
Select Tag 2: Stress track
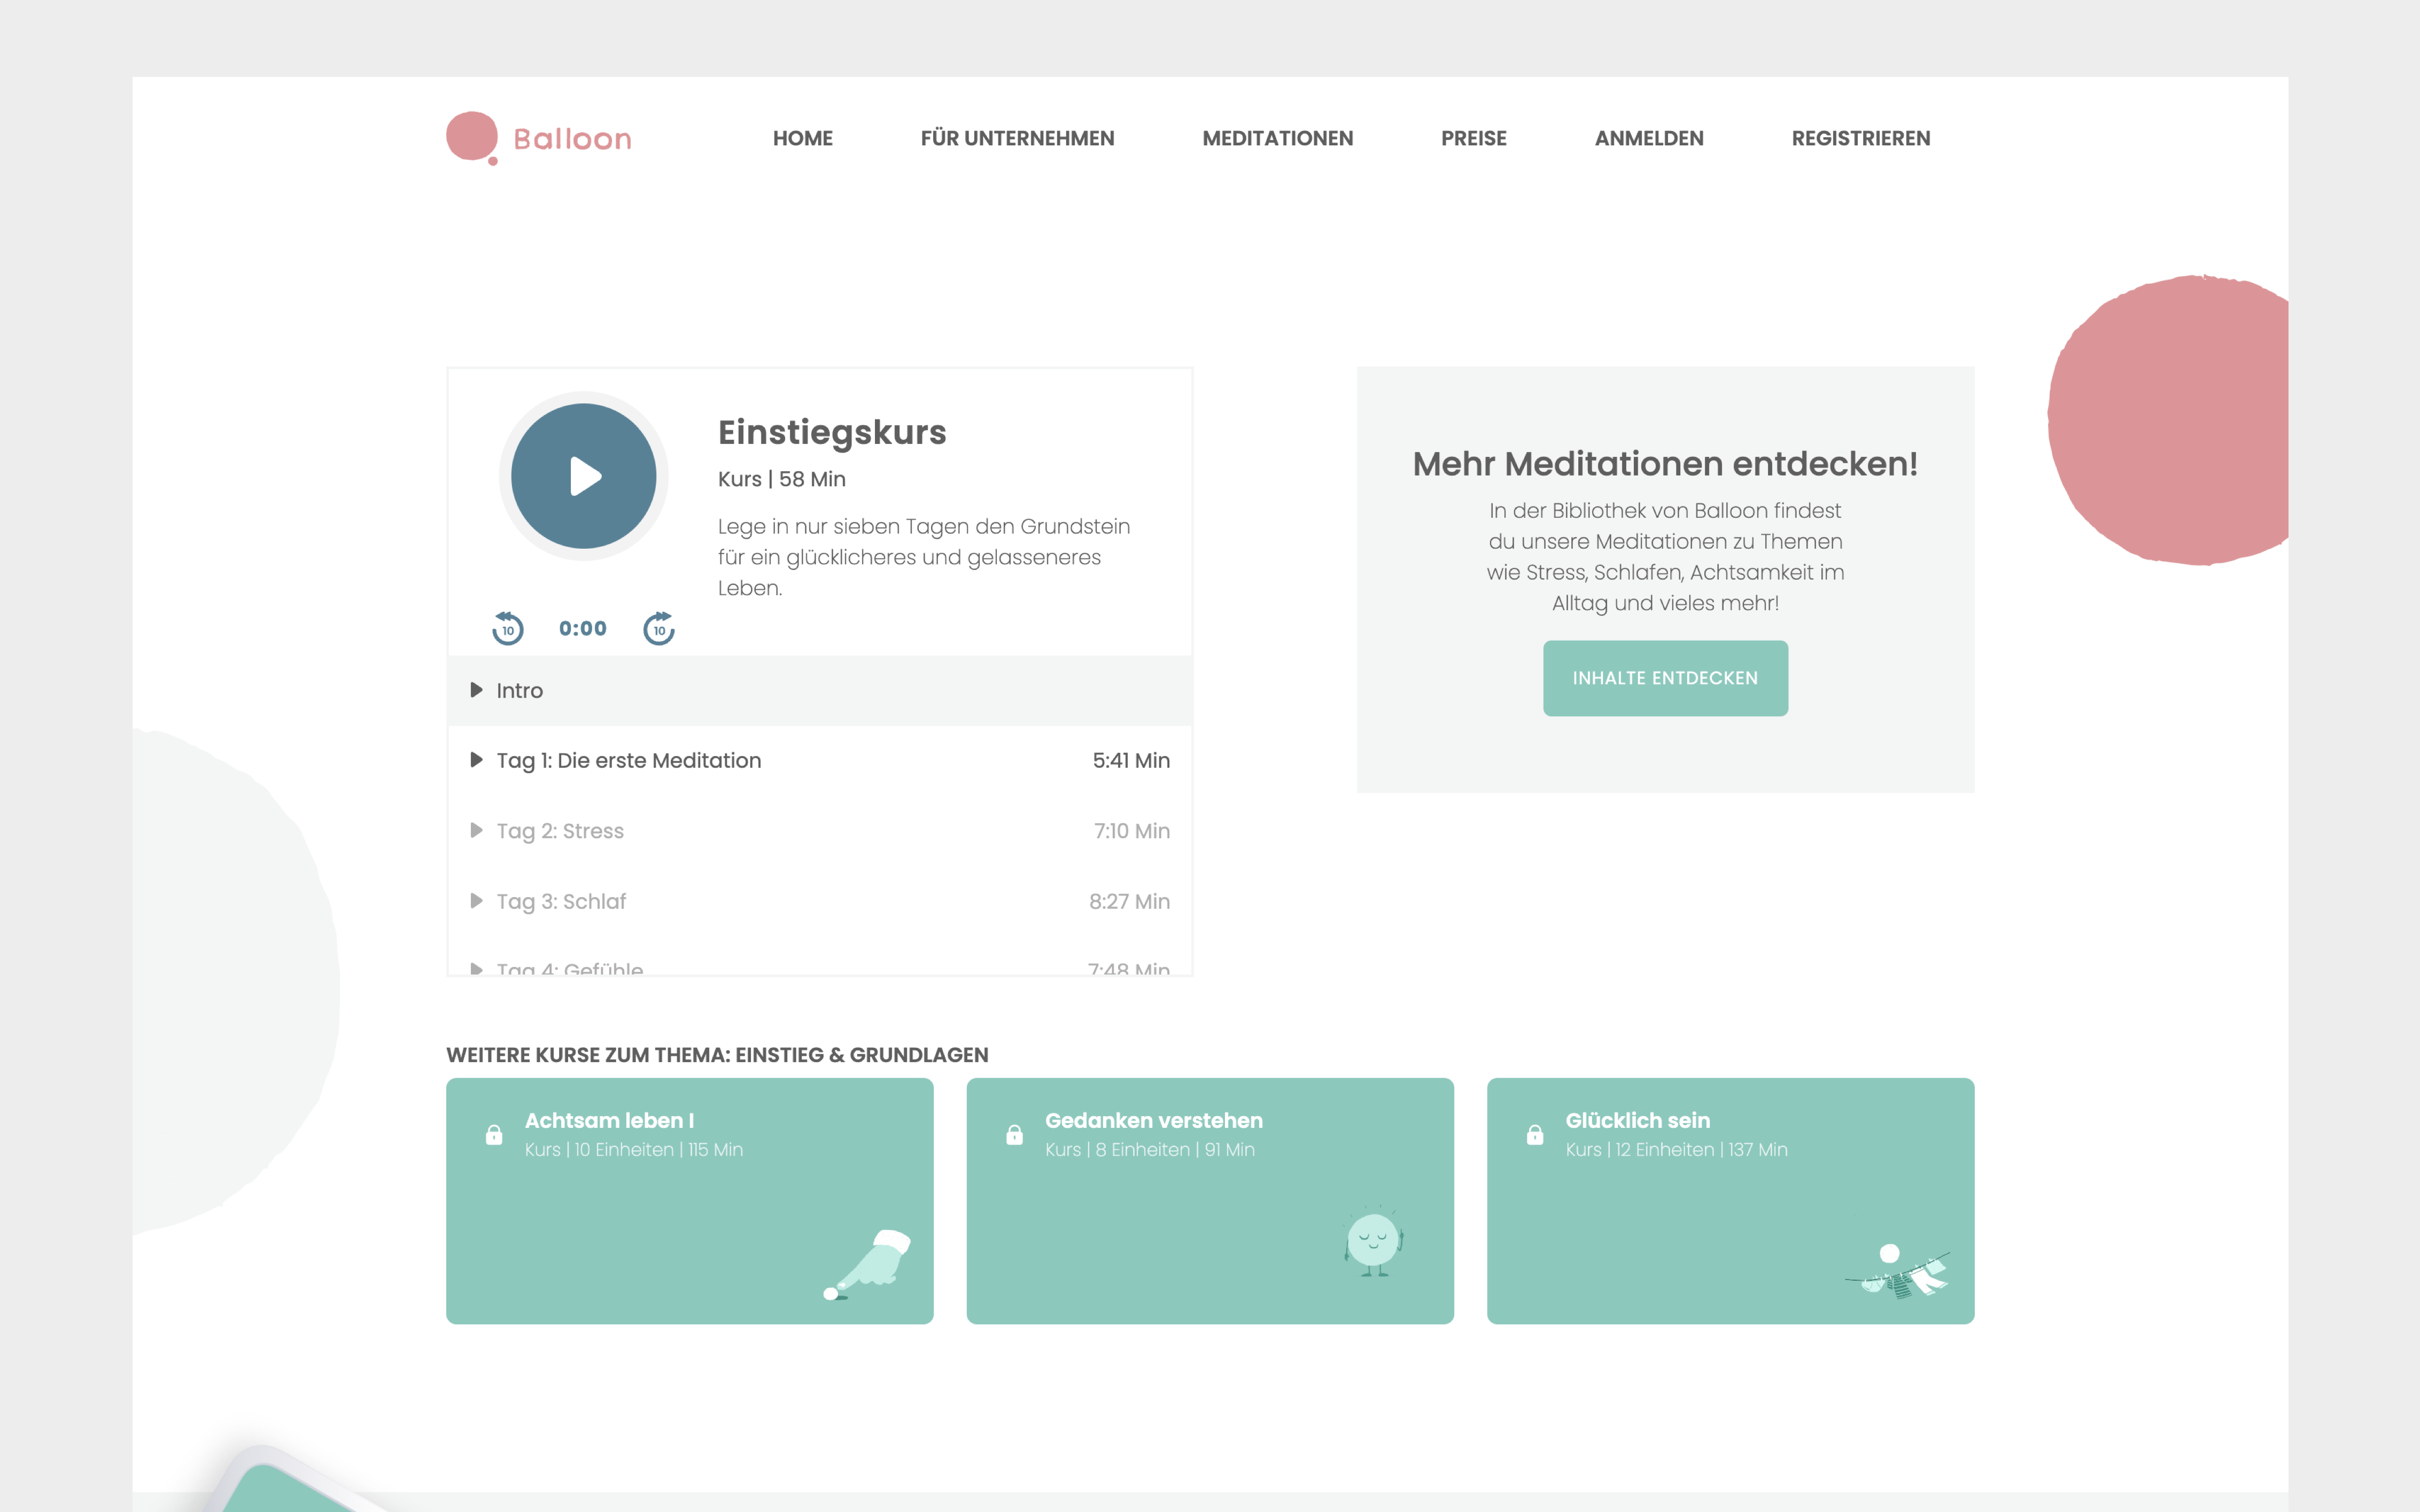820,831
